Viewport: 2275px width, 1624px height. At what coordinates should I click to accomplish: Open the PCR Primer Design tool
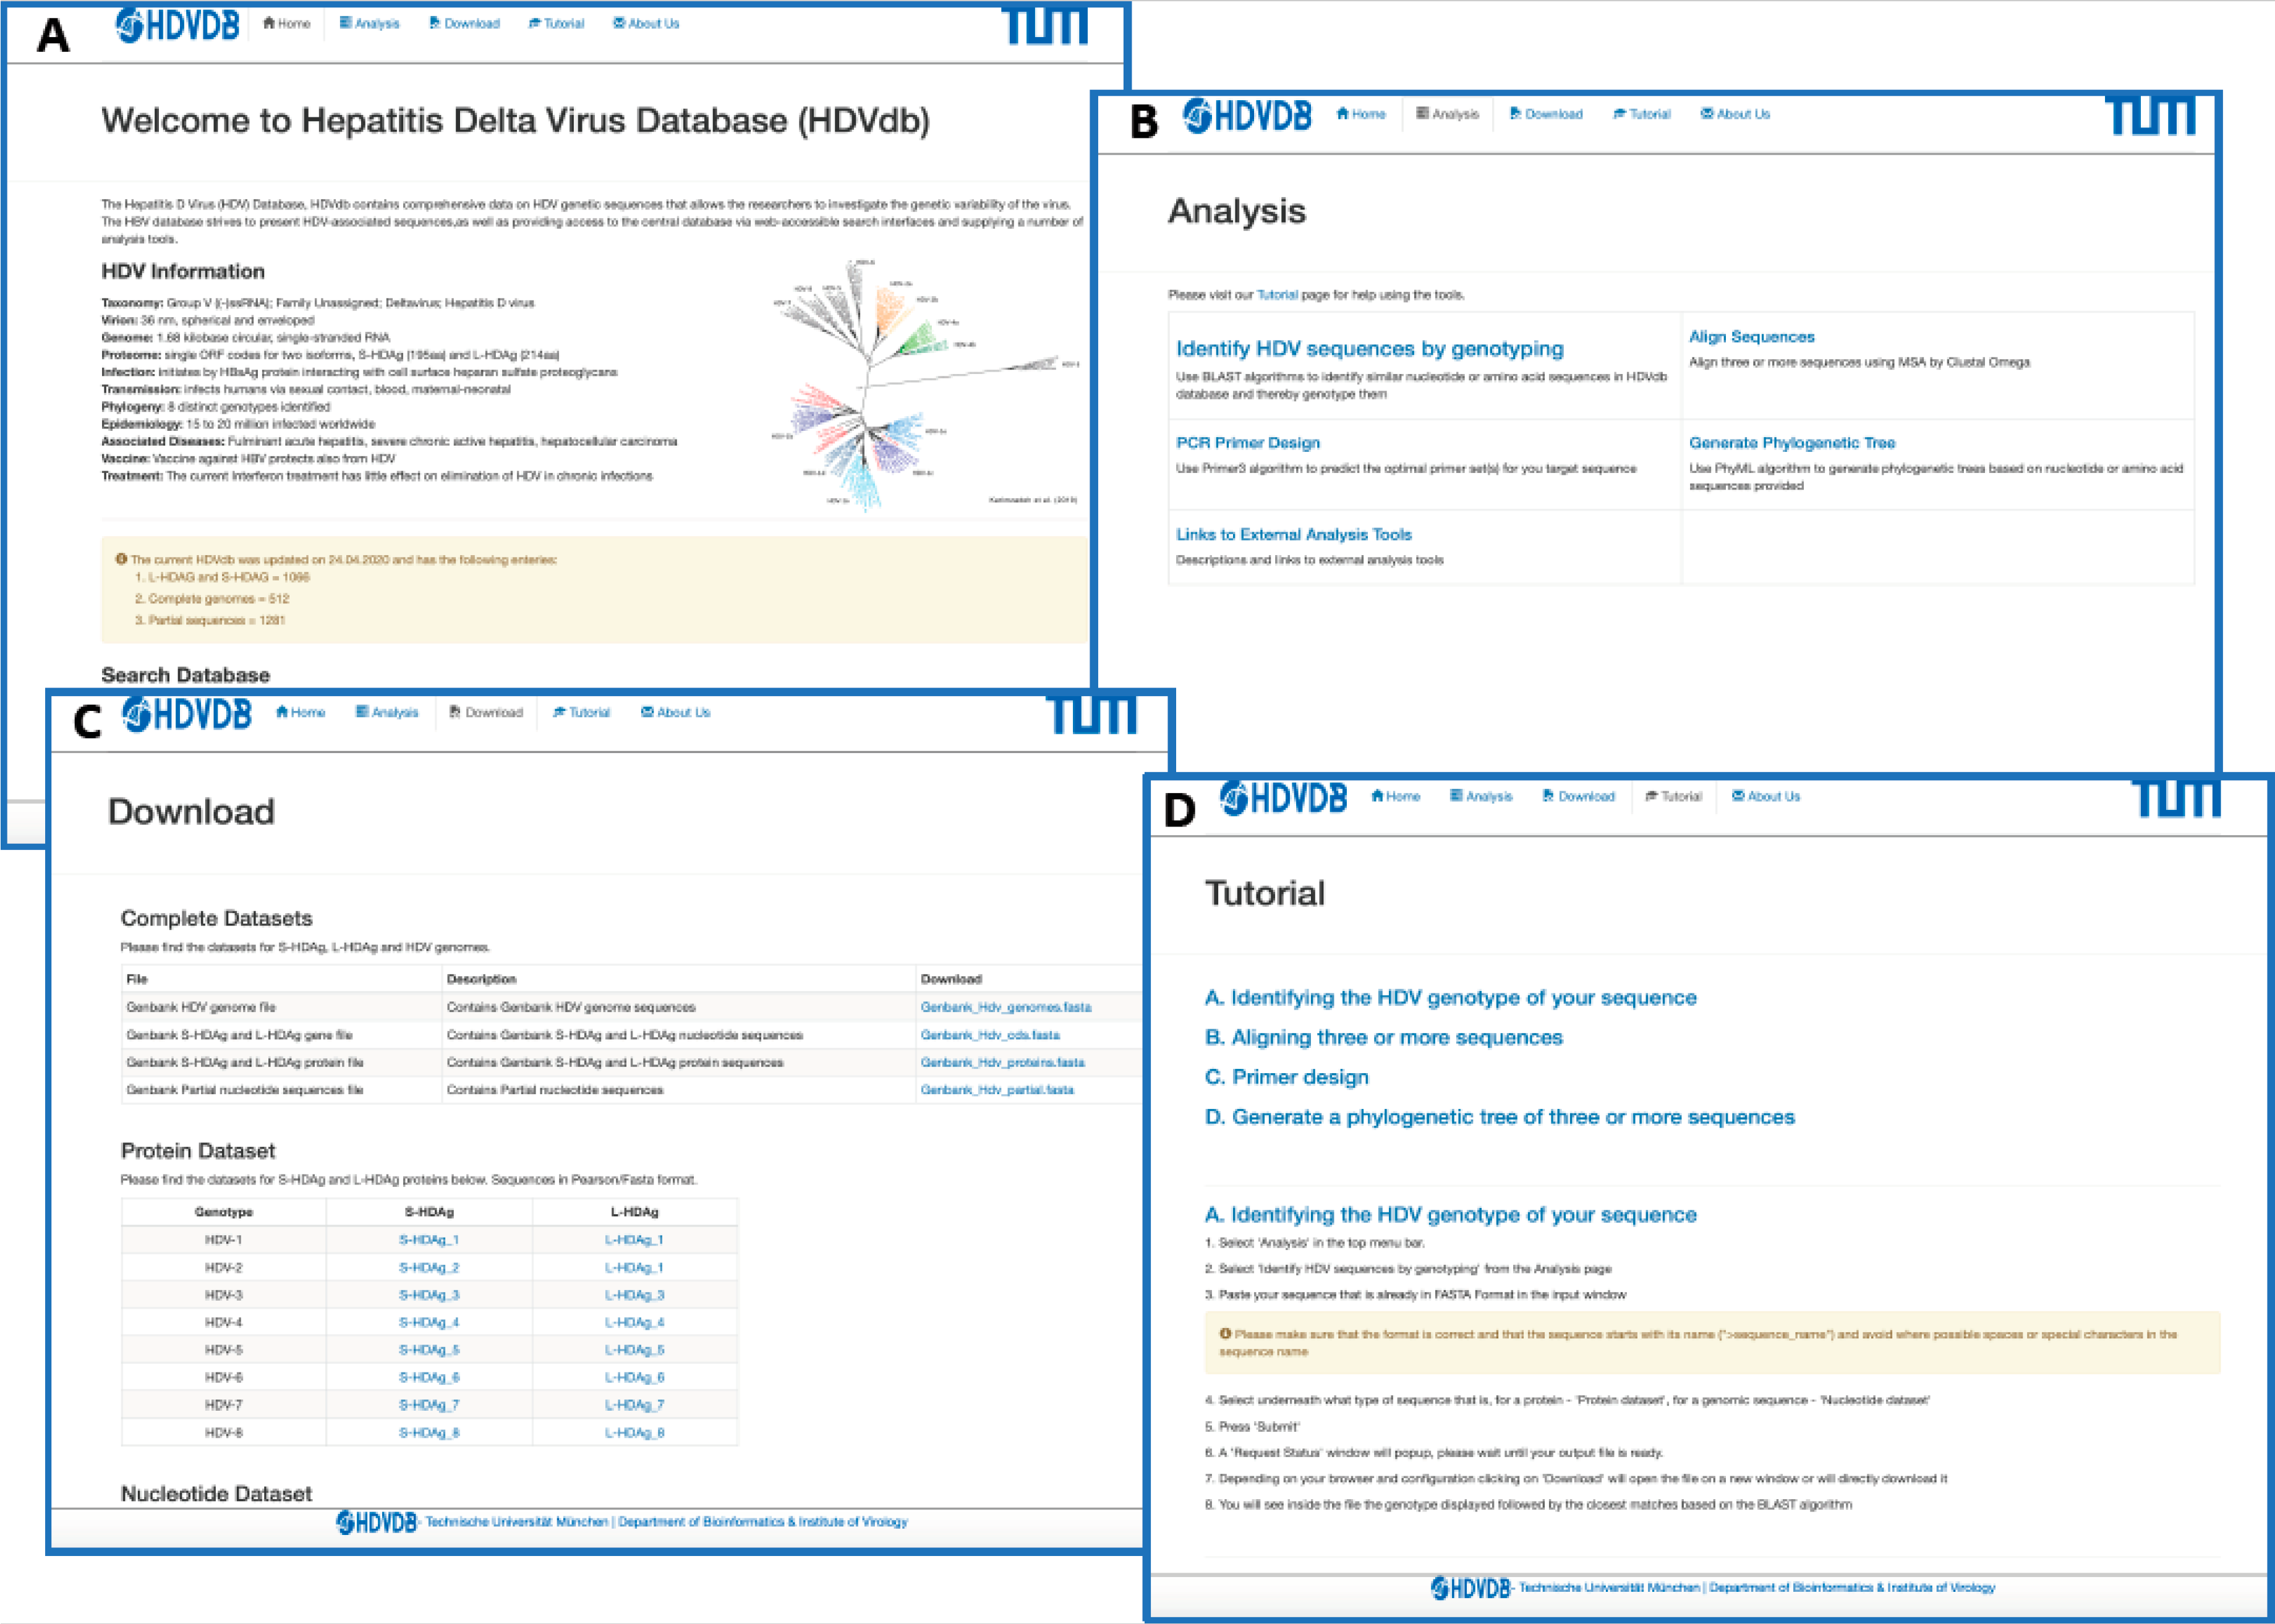[x=1247, y=442]
